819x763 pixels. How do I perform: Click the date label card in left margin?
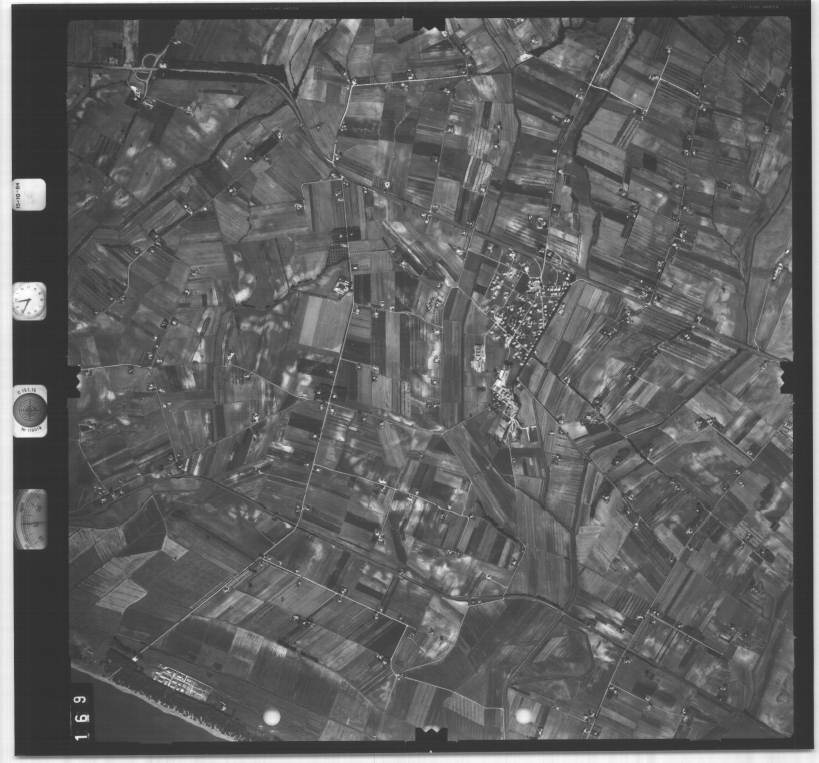click(29, 194)
